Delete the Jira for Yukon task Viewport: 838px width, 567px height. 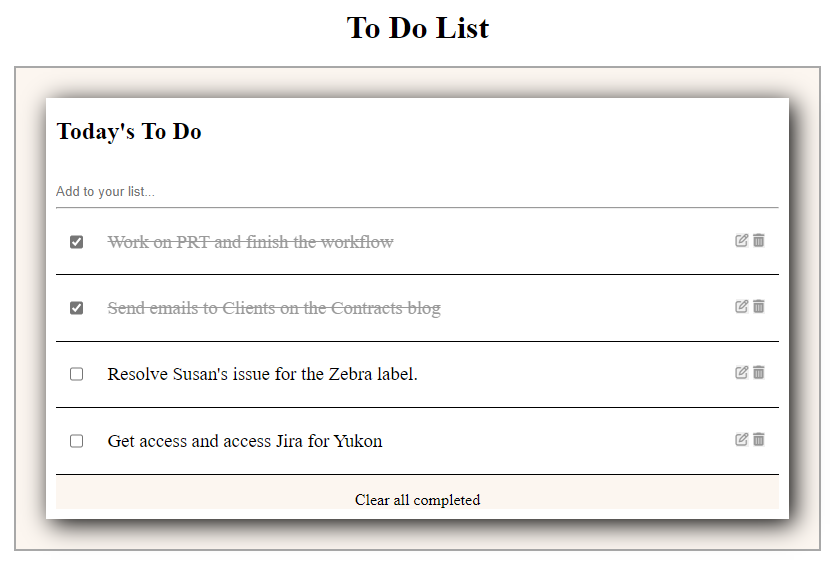tap(758, 439)
